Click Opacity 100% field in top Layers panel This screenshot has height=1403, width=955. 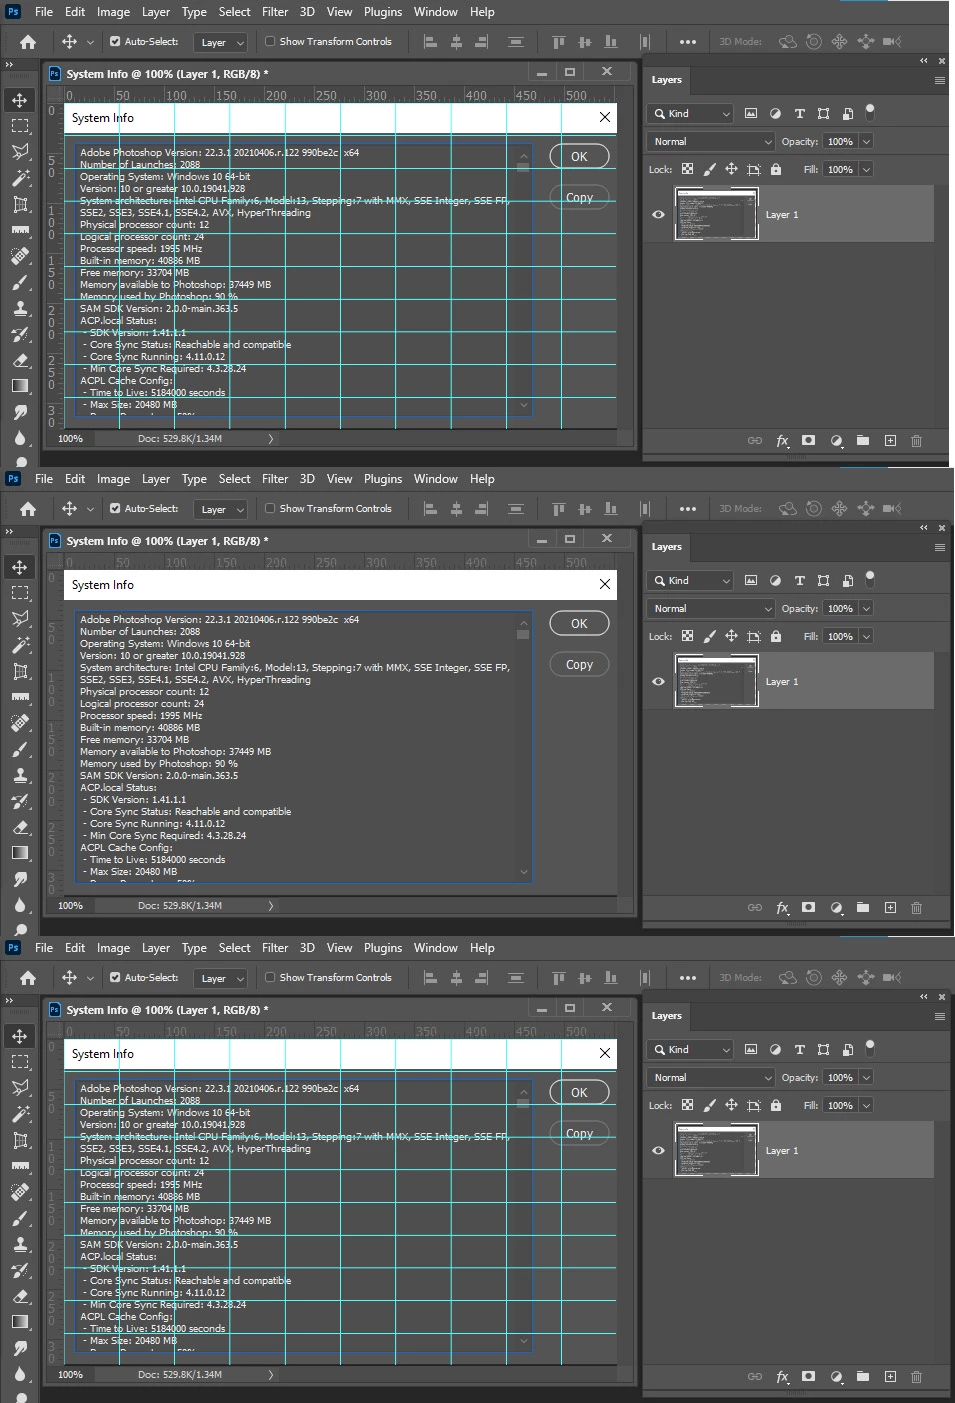tap(840, 141)
